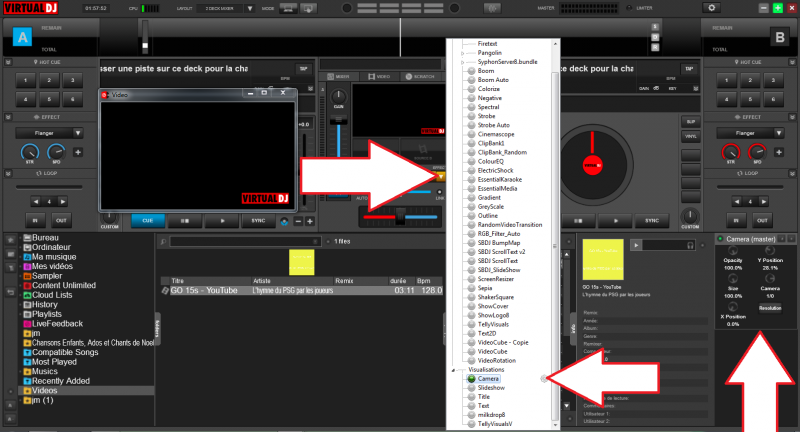This screenshot has height=432, width=800.
Task: Click SYNC on deck A
Action: point(258,221)
